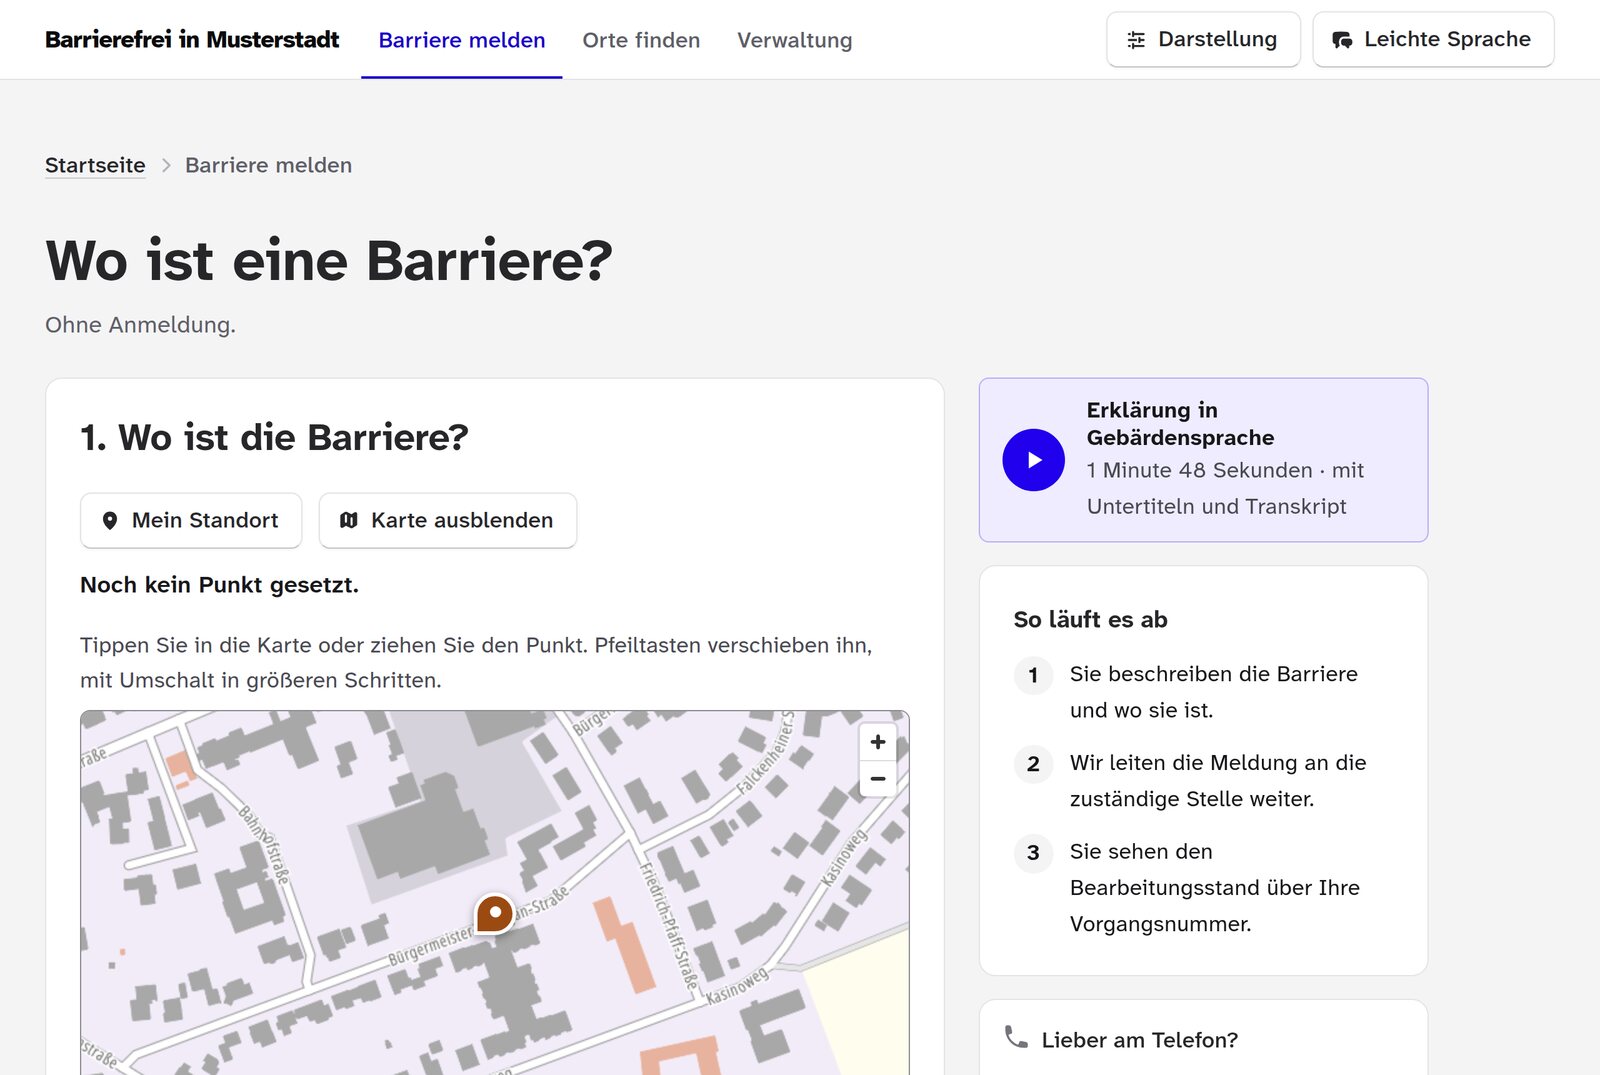
Task: Play the Gebärdensprache explanation video
Action: pos(1033,460)
